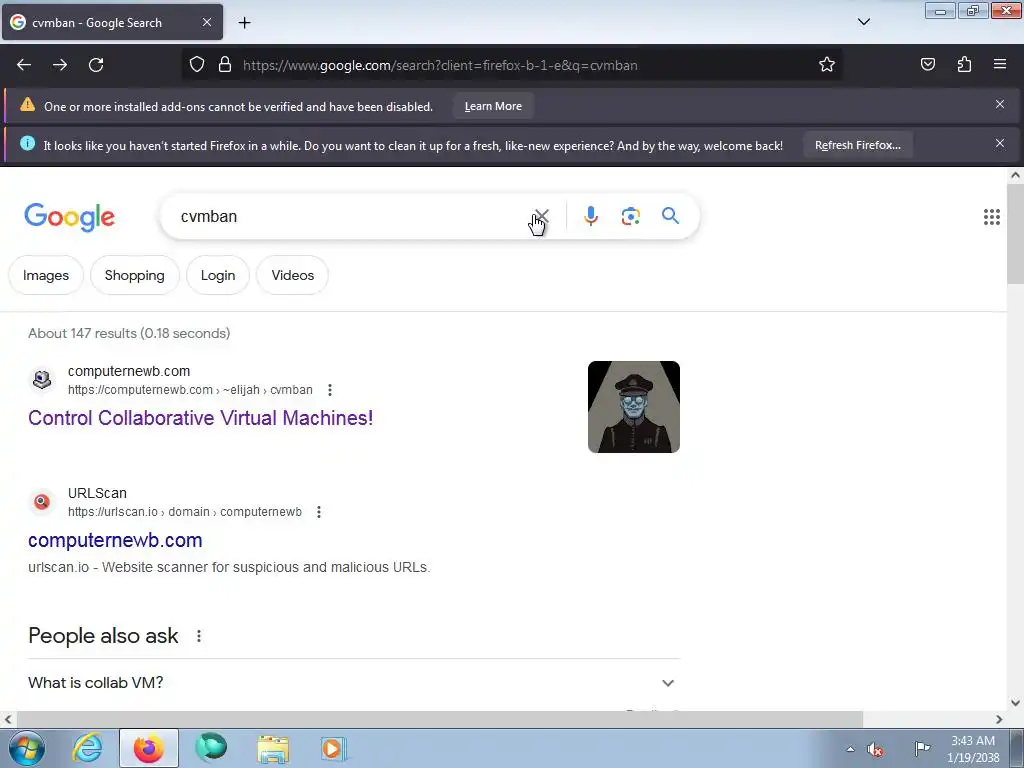Select the Login filter chip
Image resolution: width=1024 pixels, height=768 pixels.
click(217, 275)
